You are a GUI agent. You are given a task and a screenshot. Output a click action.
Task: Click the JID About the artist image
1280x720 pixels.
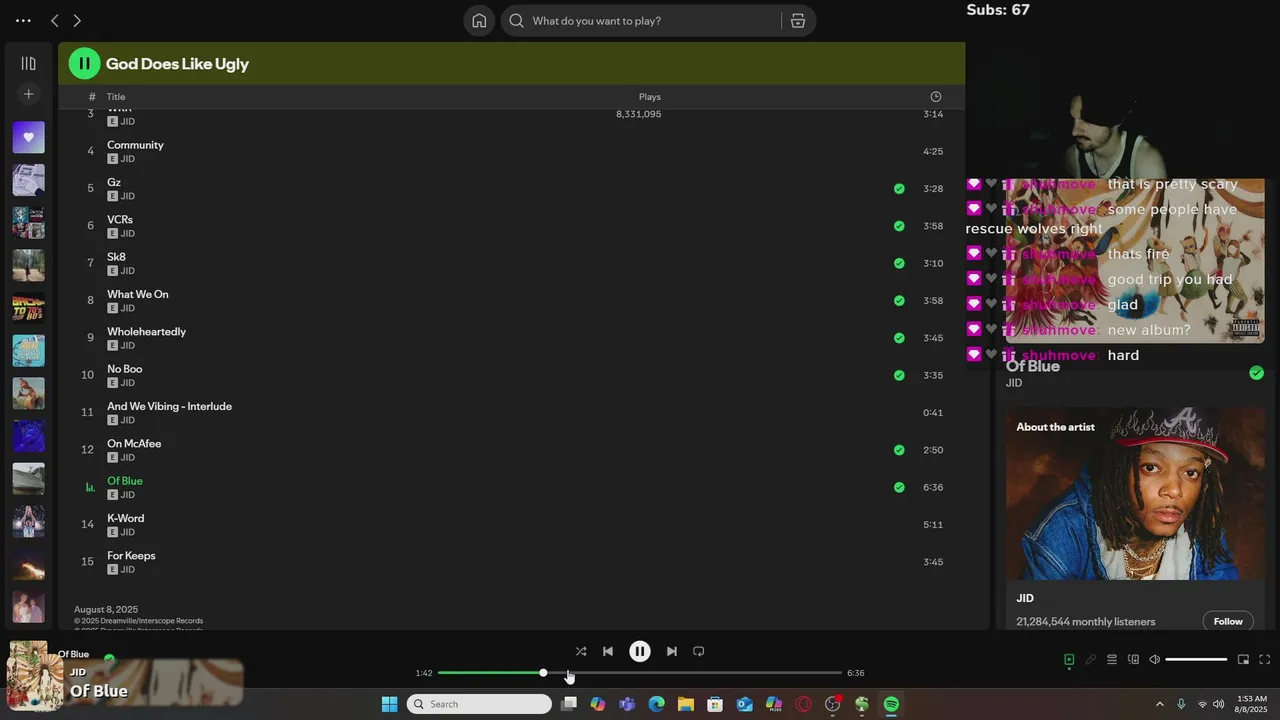click(1135, 493)
